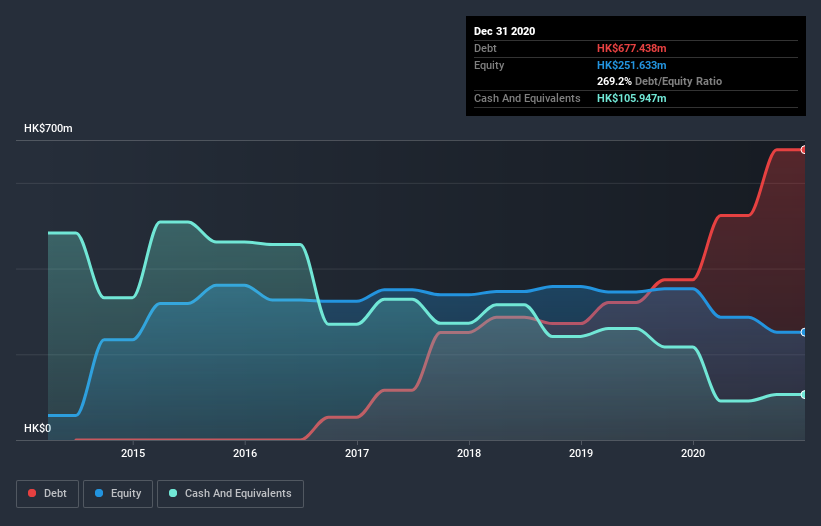Click the 2020 x-axis label

point(693,453)
